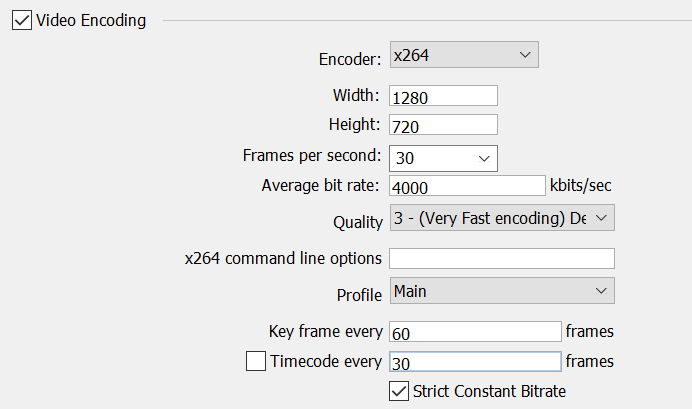Open the Encoder x264 dropdown

464,55
